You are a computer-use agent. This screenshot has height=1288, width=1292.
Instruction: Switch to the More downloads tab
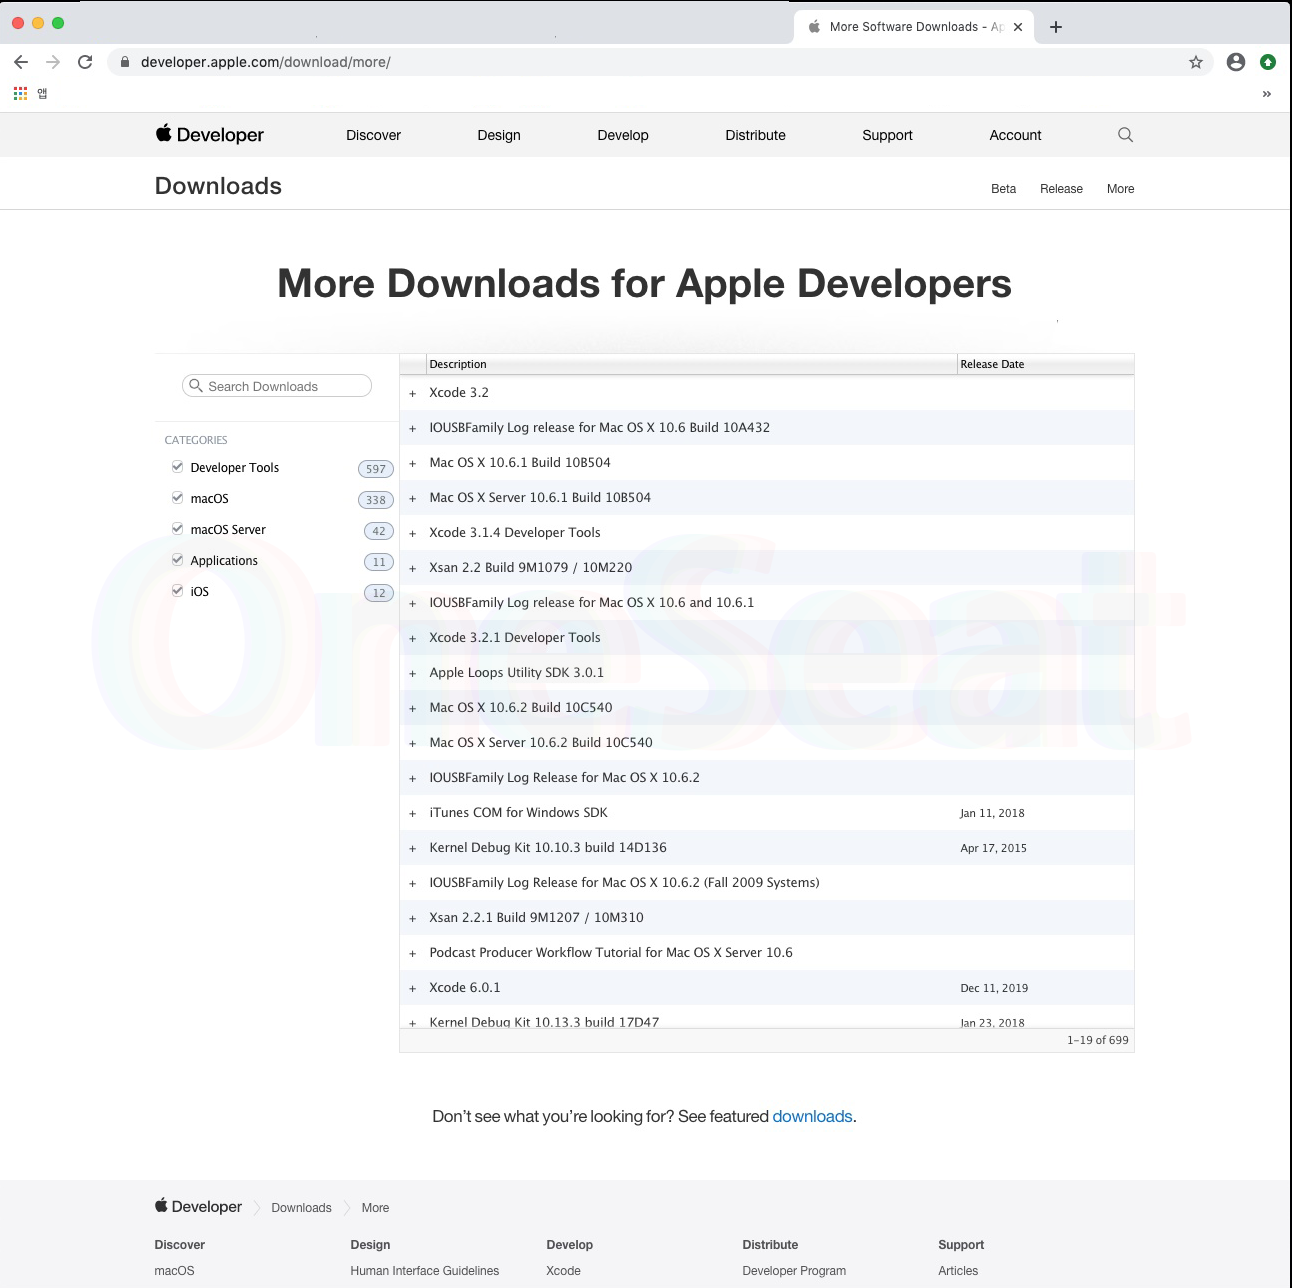(1120, 189)
